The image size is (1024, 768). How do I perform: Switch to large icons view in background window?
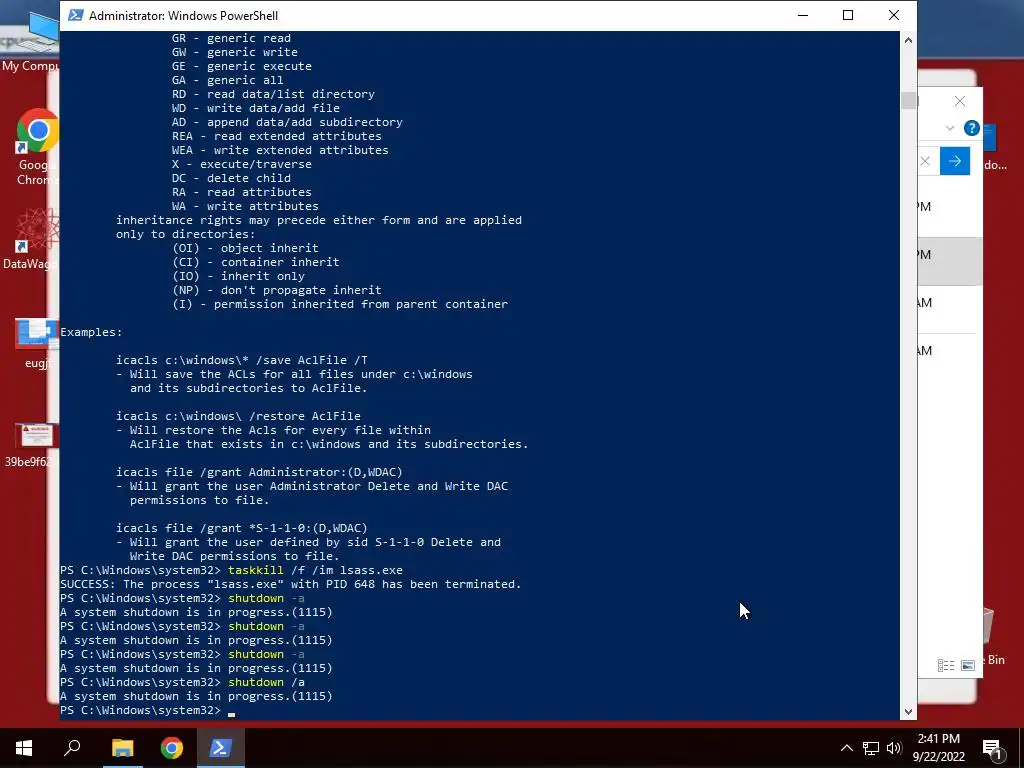[x=968, y=665]
